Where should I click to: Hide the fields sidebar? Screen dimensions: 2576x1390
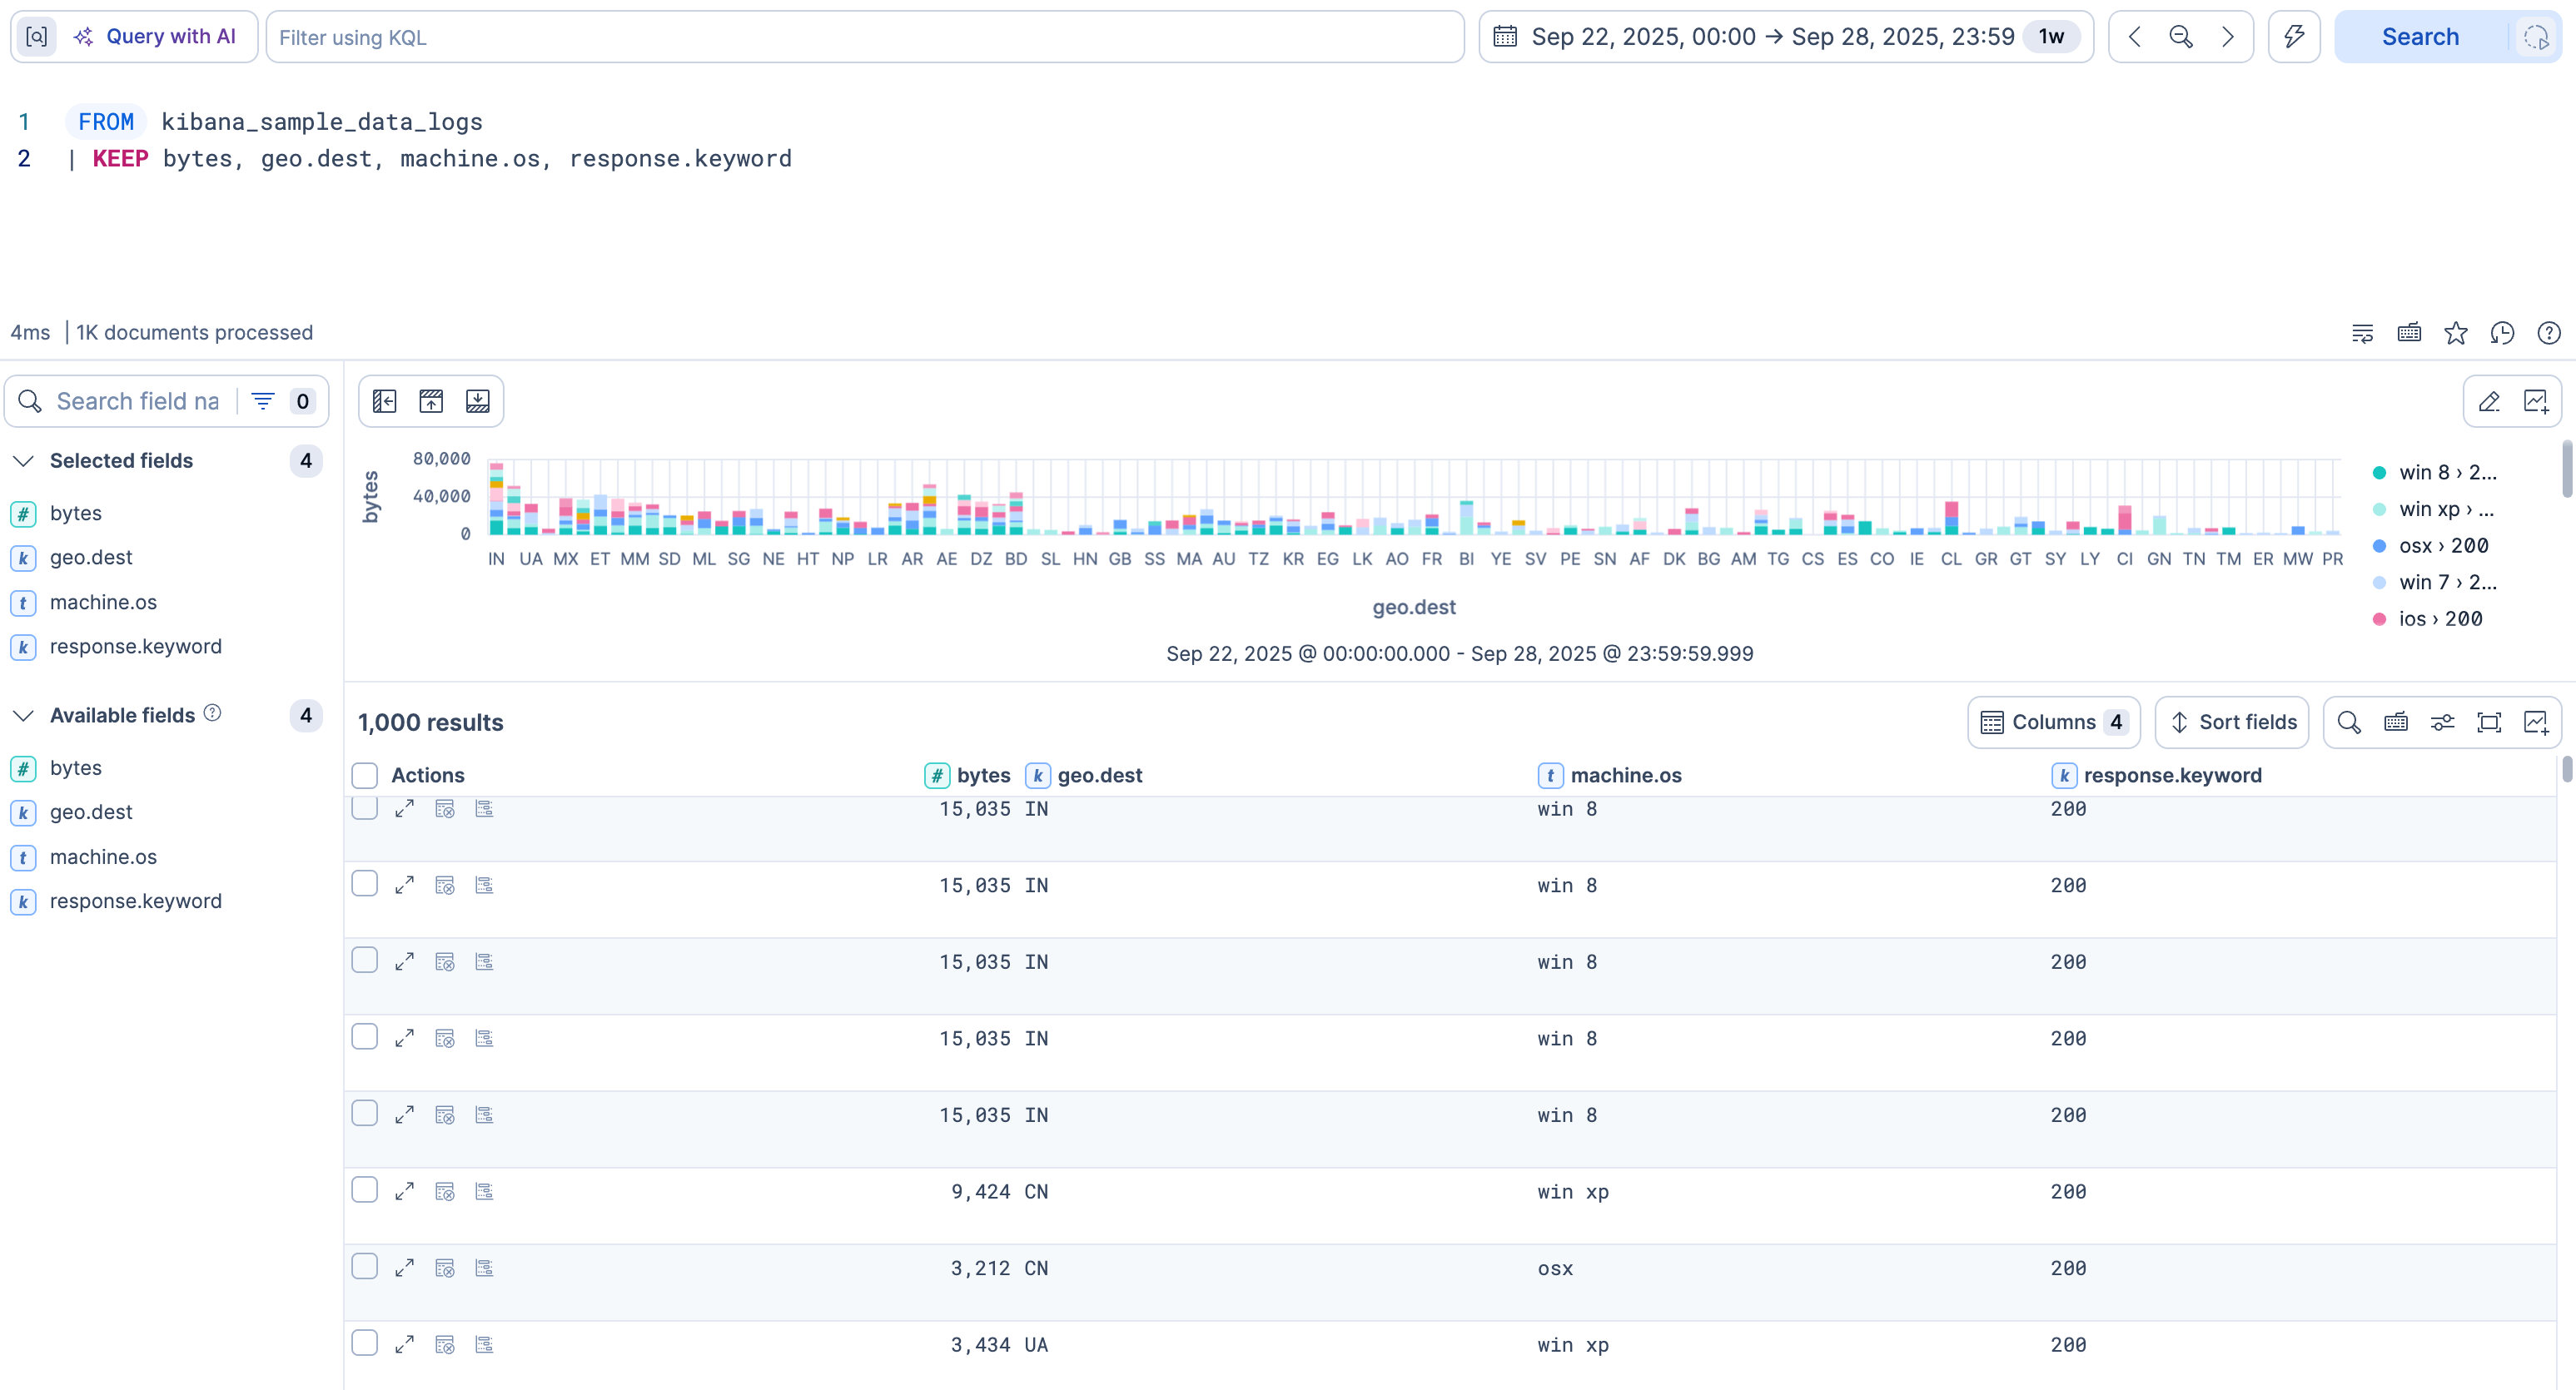click(385, 401)
